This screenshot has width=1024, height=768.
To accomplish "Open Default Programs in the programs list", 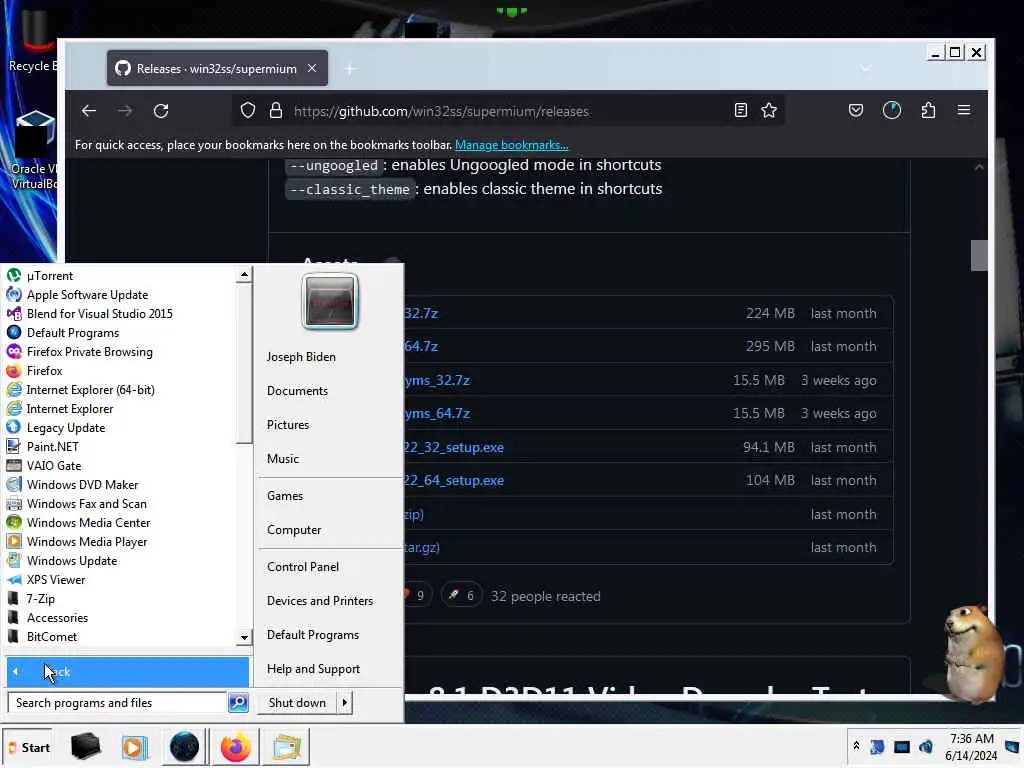I will 72,332.
